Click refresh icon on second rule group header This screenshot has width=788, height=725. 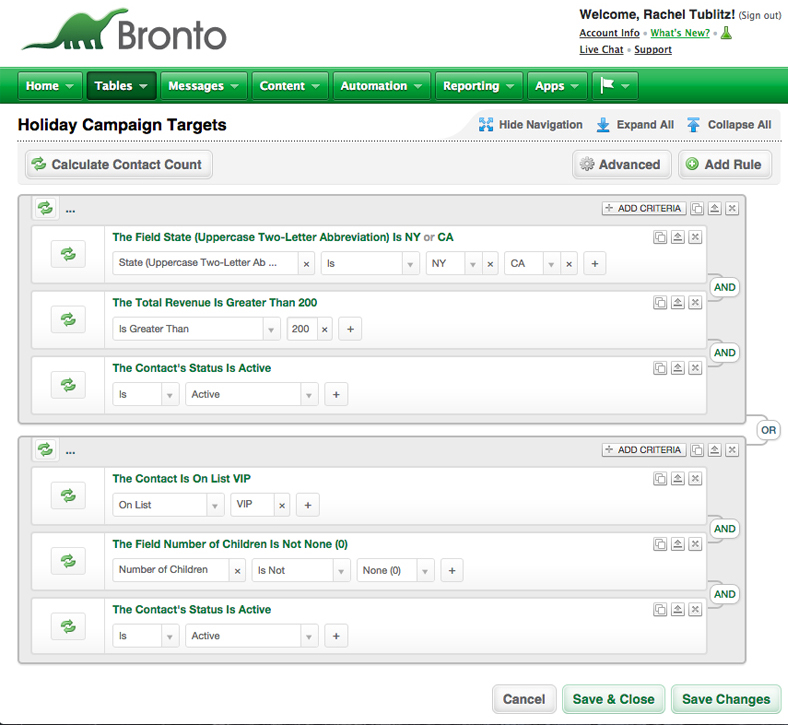tap(45, 449)
